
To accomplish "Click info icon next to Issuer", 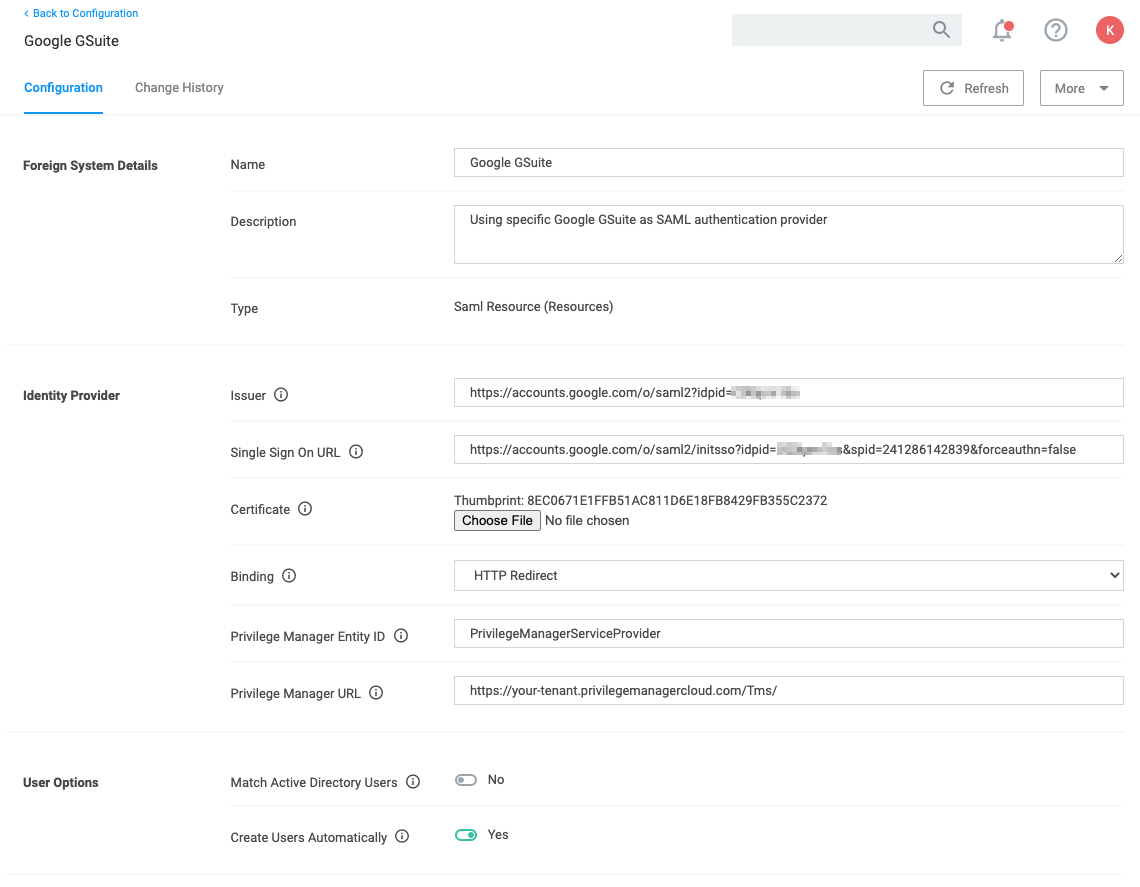I will [281, 395].
